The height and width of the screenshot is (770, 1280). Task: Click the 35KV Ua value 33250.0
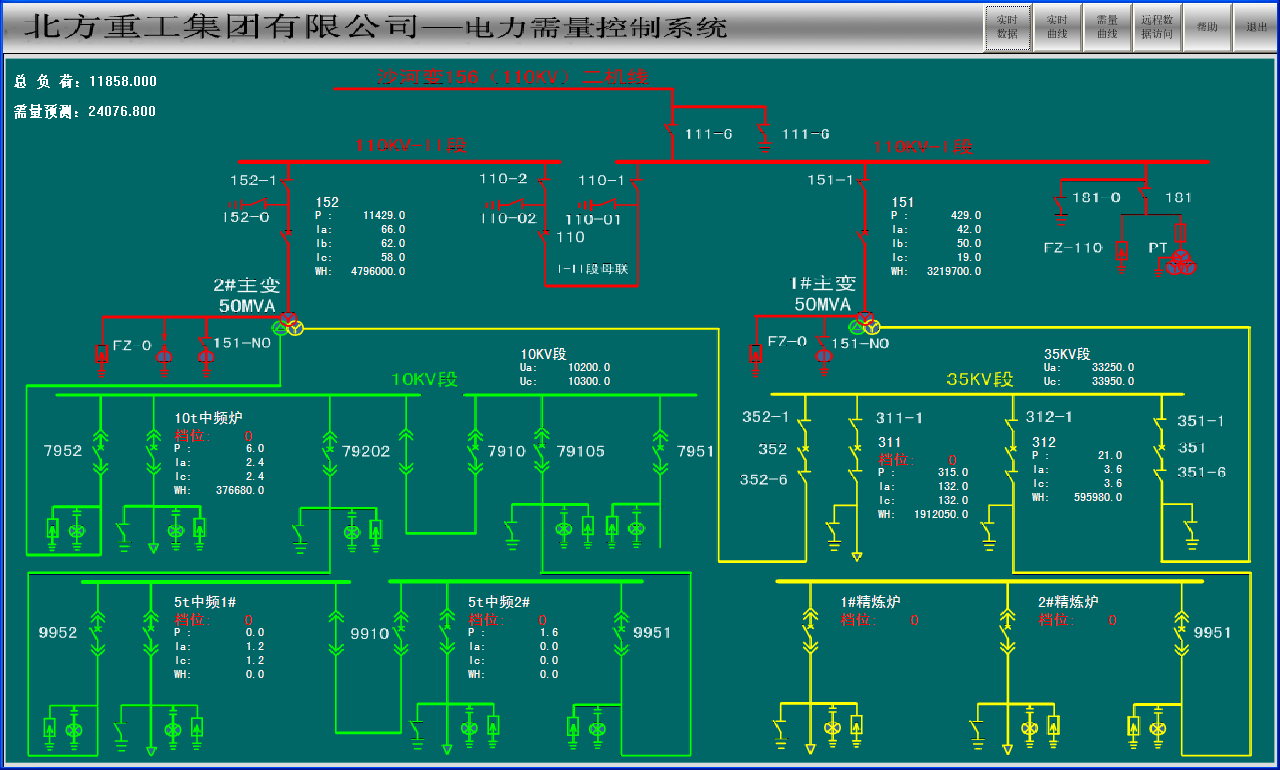[1113, 367]
